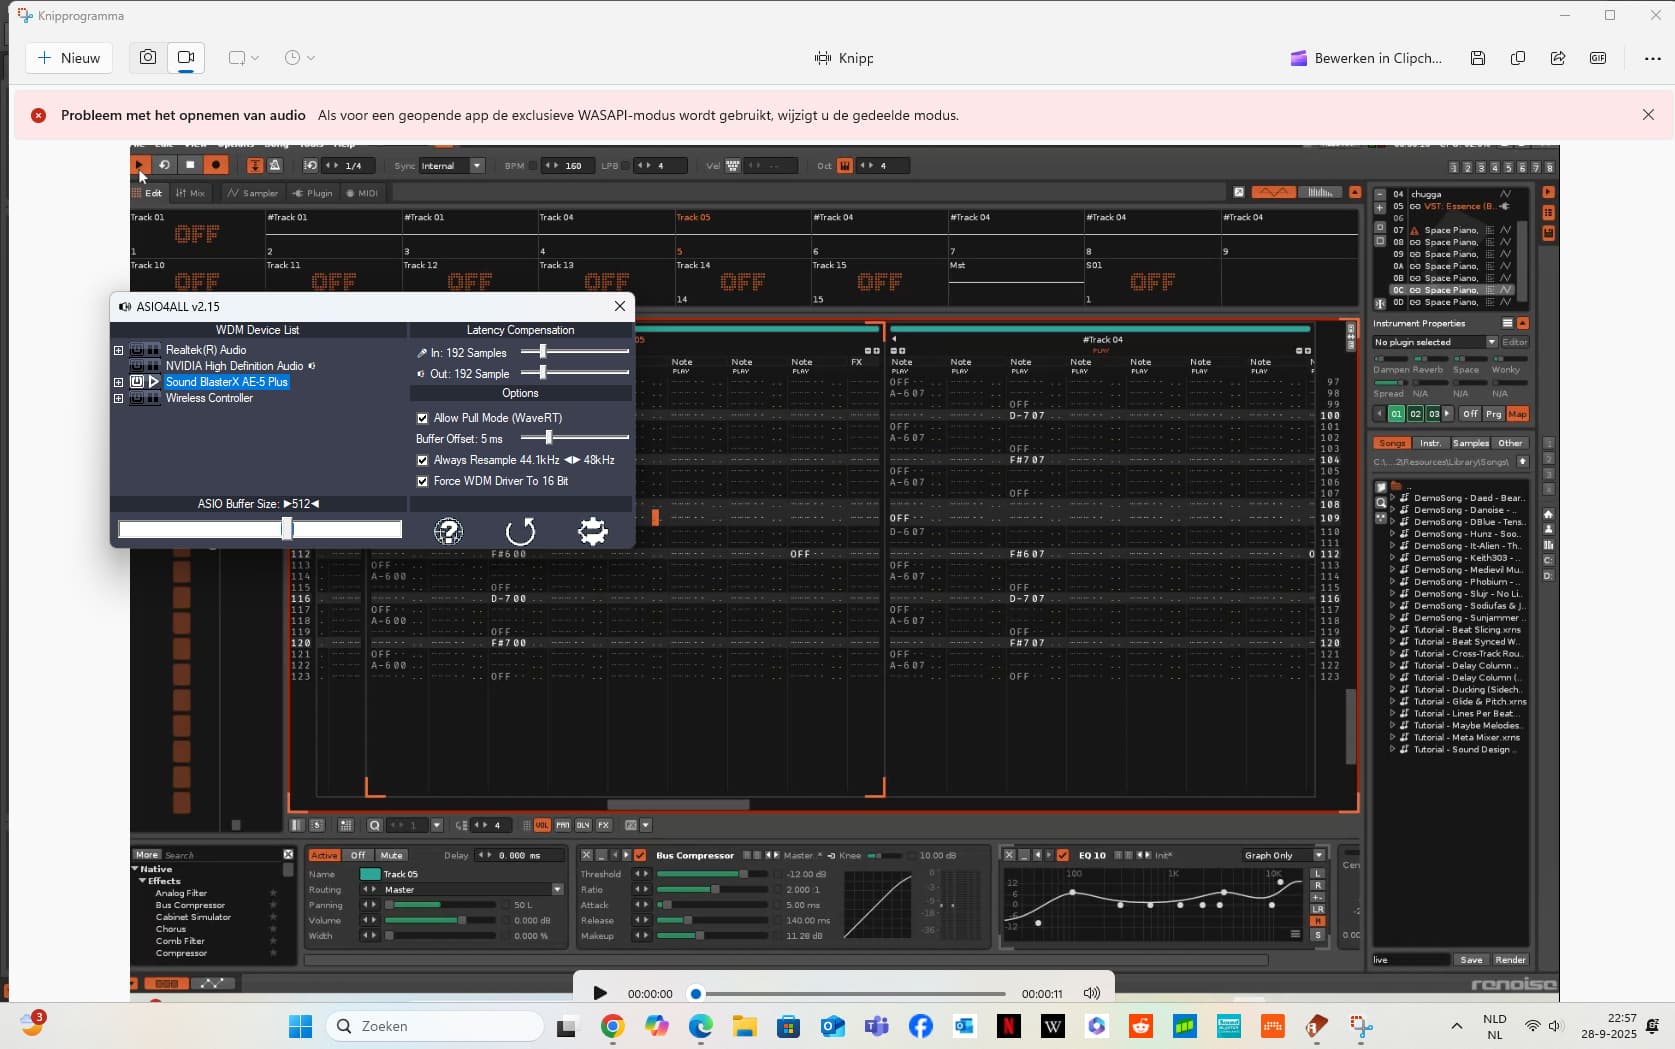The height and width of the screenshot is (1049, 1675).
Task: Click the Nieuw button
Action: coord(69,58)
